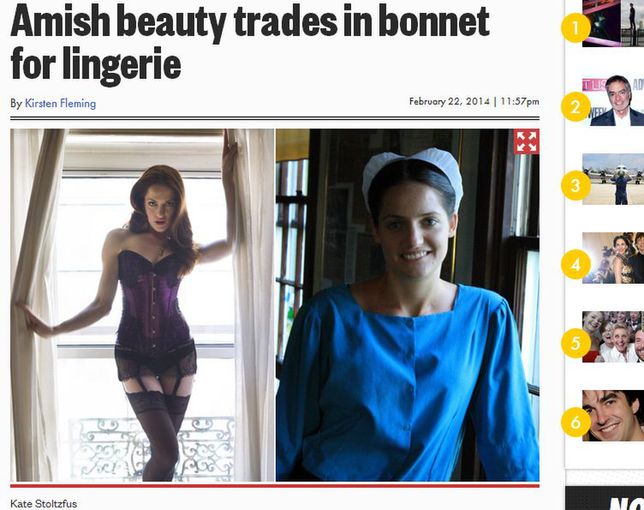Image resolution: width=644 pixels, height=510 pixels.
Task: Open trending thumbnail showing airplane on tarmac
Action: click(x=613, y=179)
